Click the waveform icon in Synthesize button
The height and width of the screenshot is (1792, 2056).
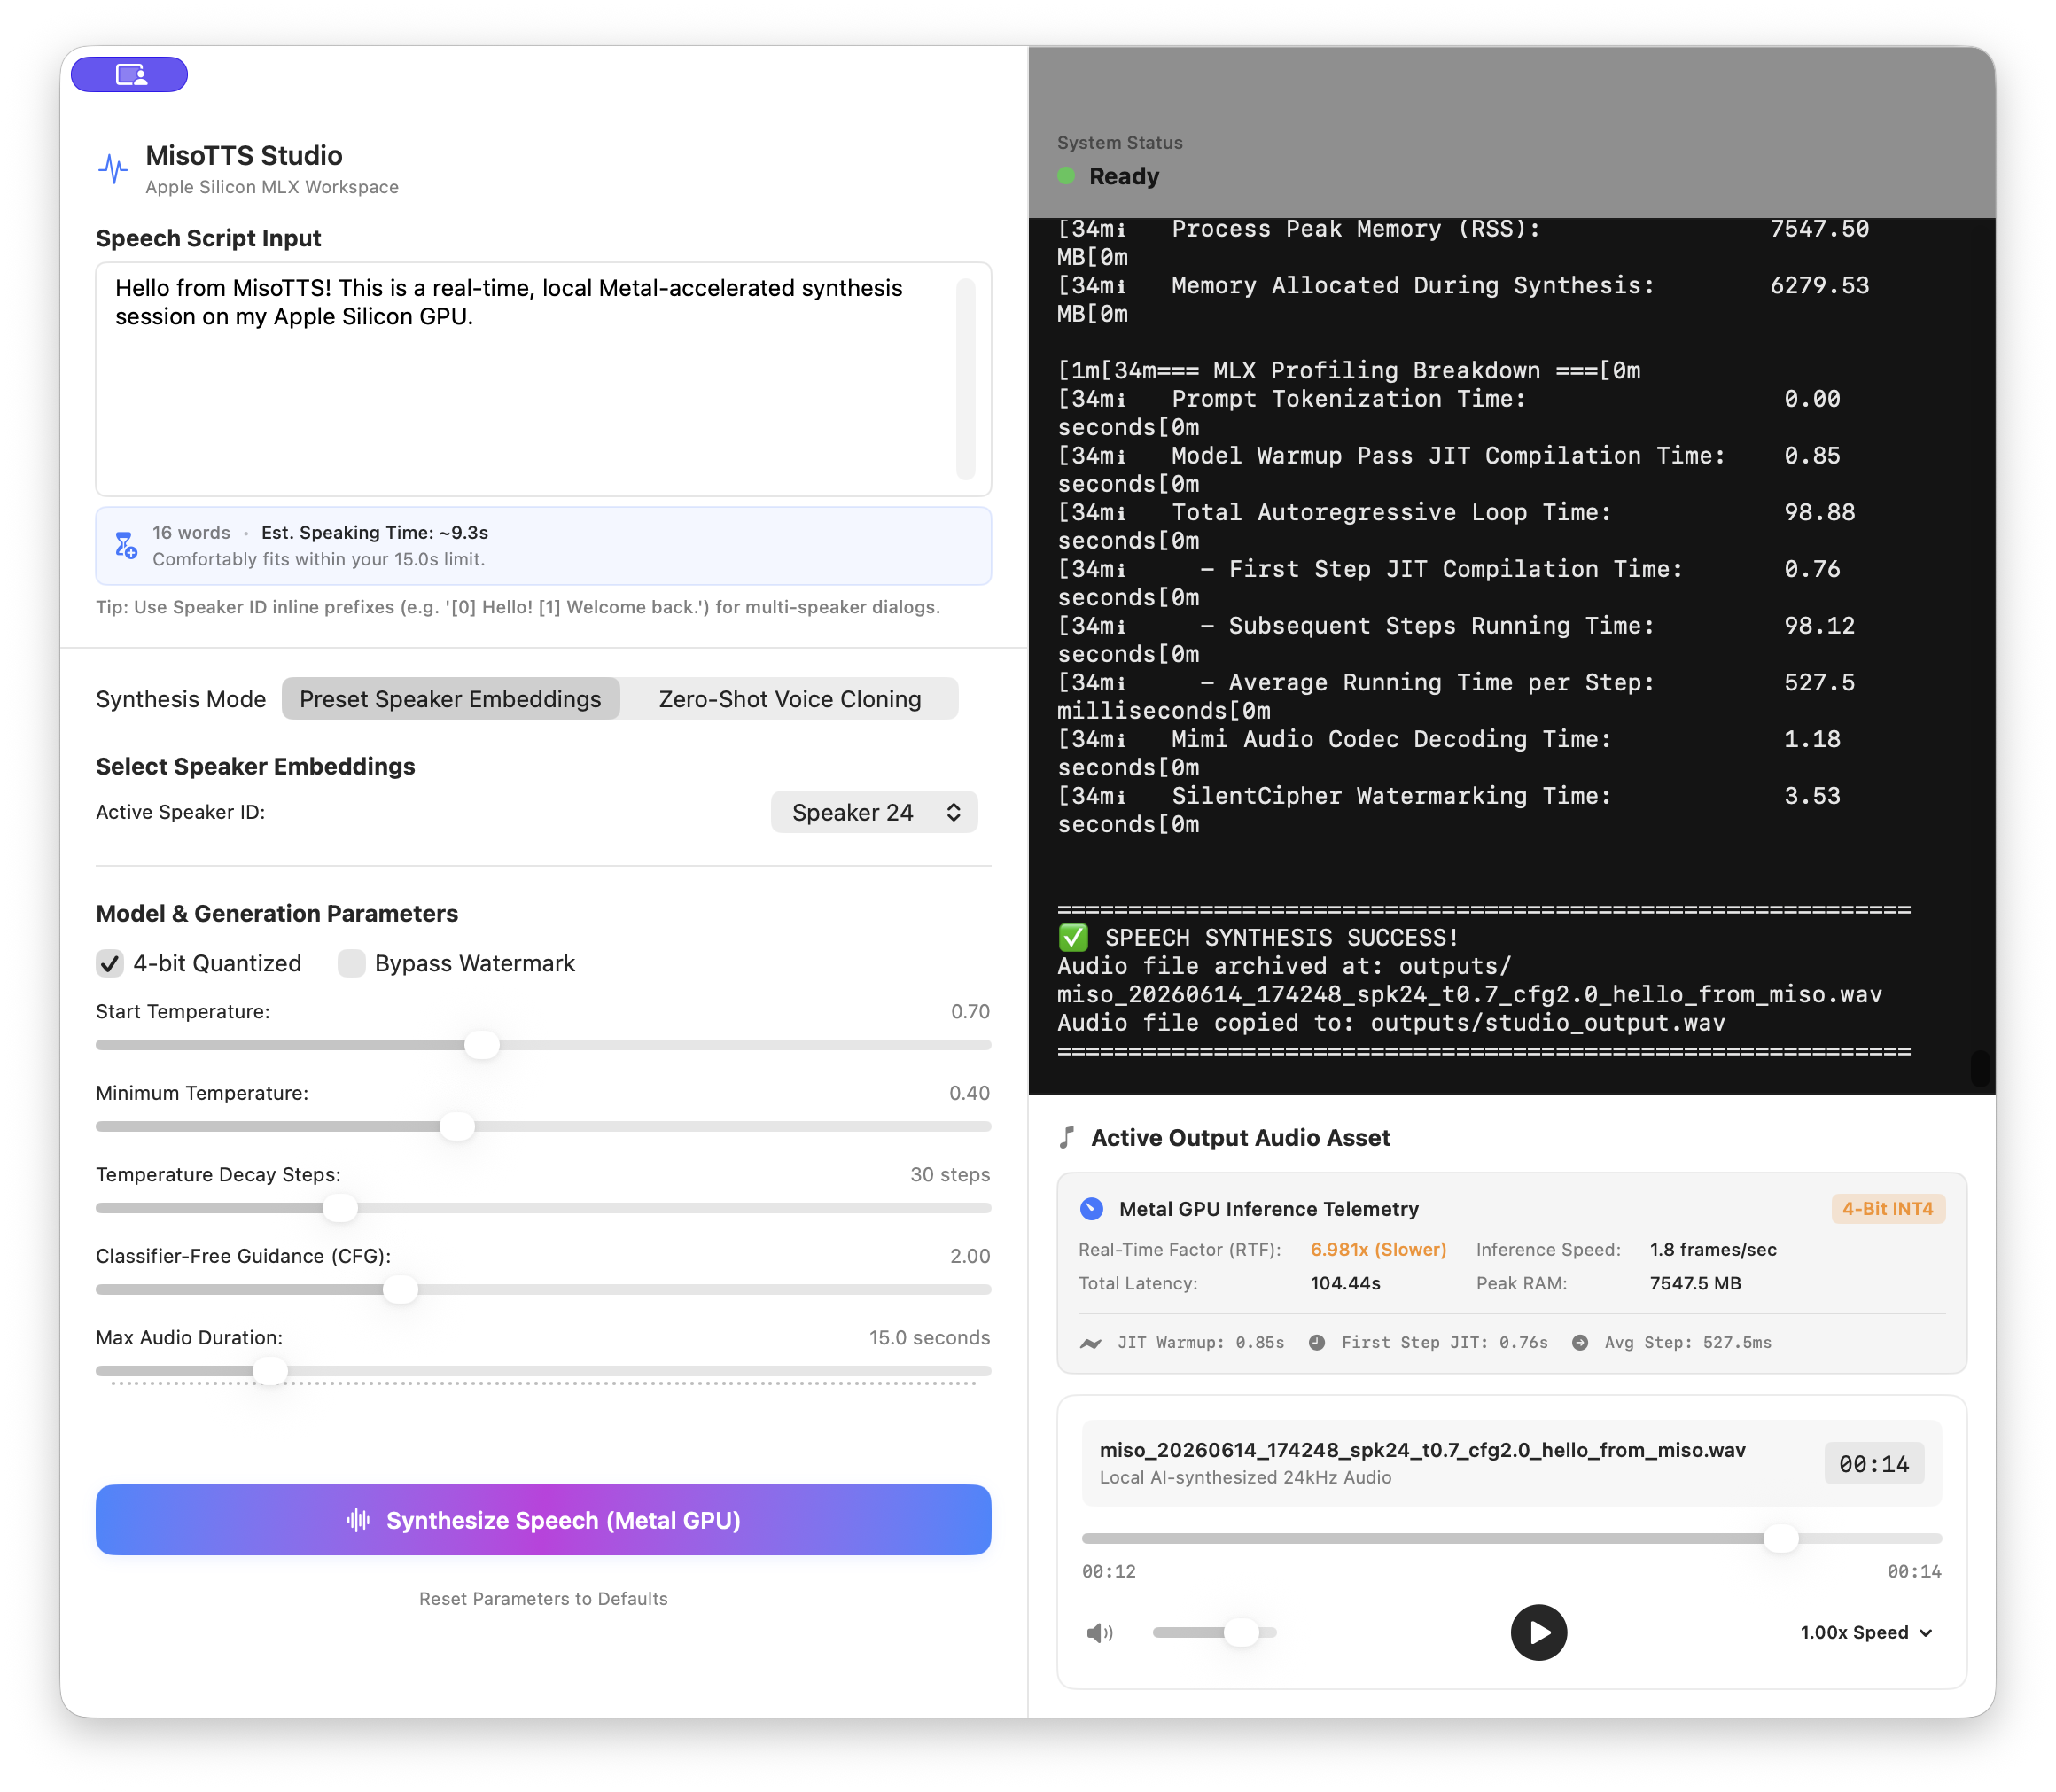coord(358,1520)
